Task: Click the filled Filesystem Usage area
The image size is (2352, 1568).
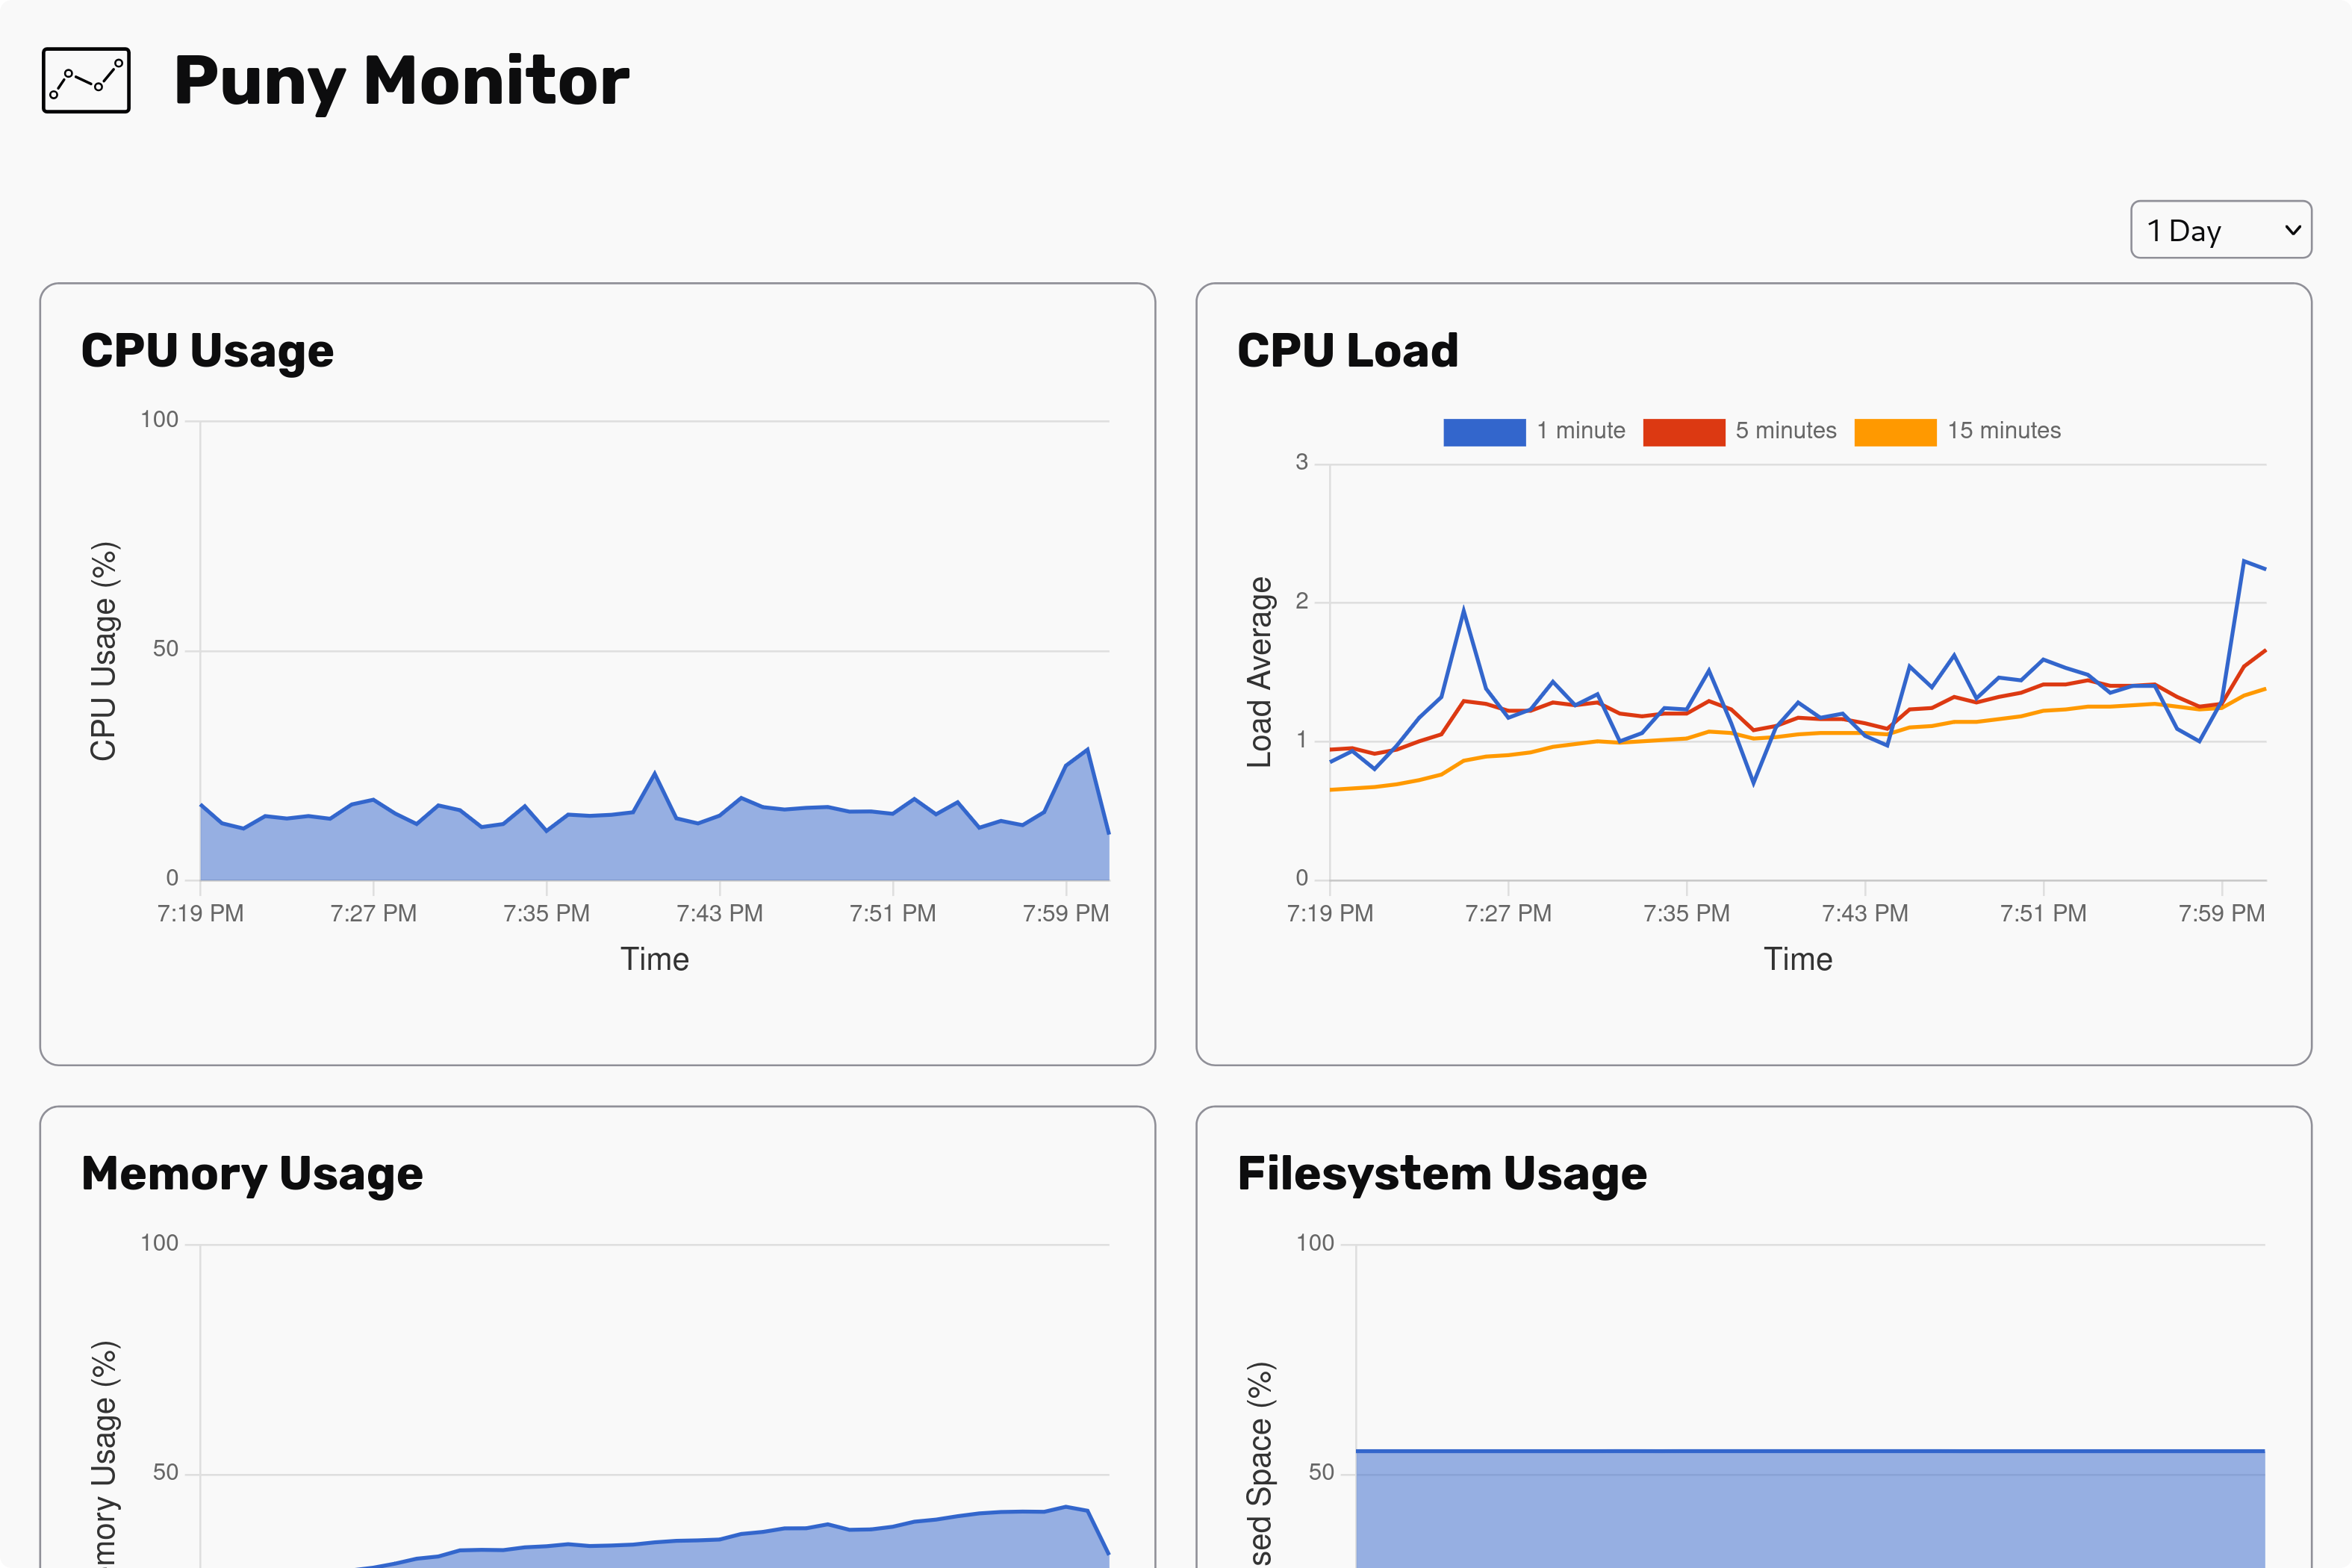Action: pos(1810,1510)
